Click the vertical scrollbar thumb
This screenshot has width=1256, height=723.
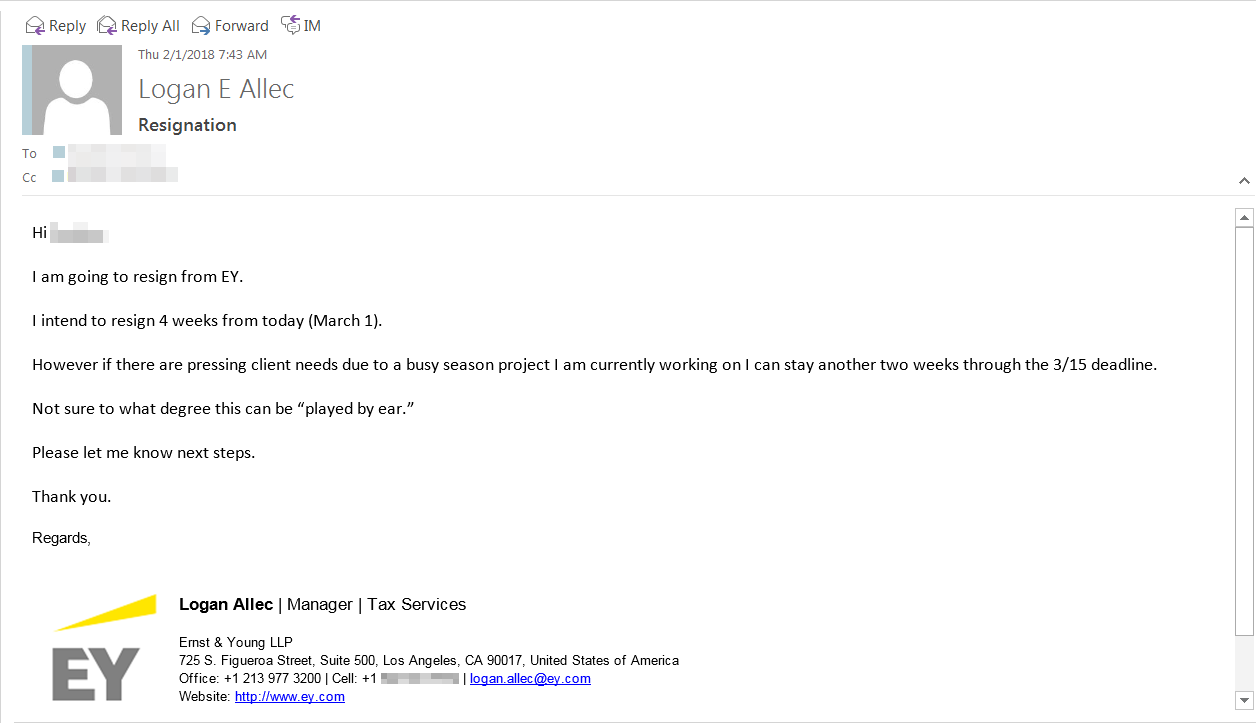[x=1245, y=431]
